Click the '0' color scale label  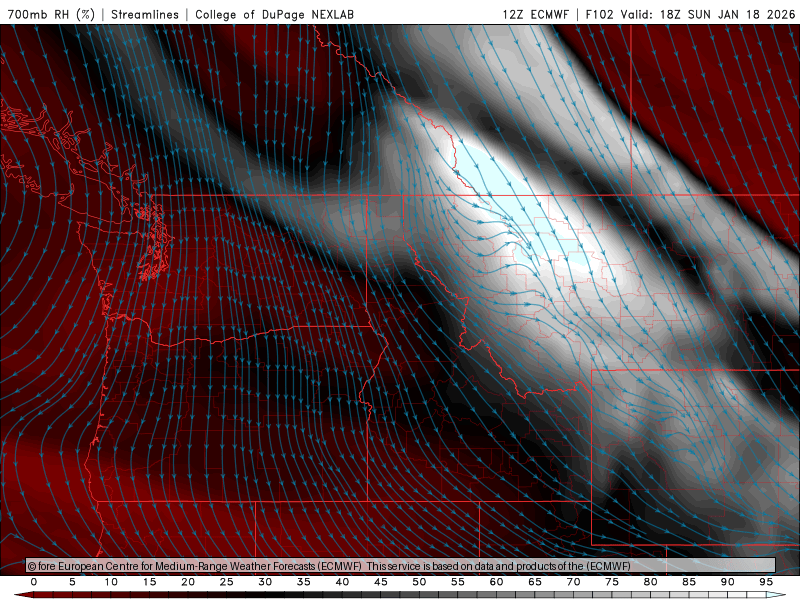click(34, 582)
